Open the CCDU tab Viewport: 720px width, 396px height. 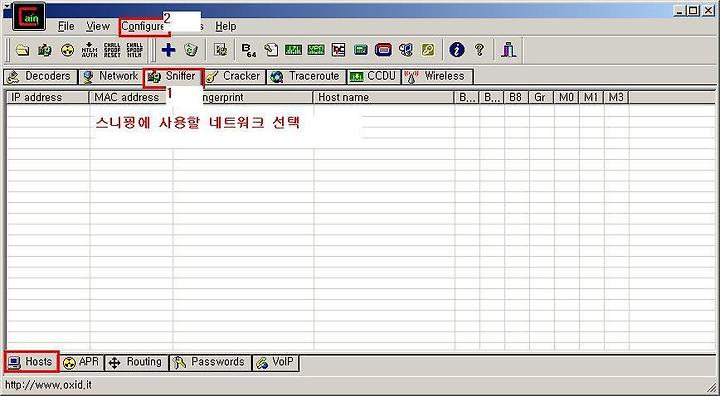[374, 76]
